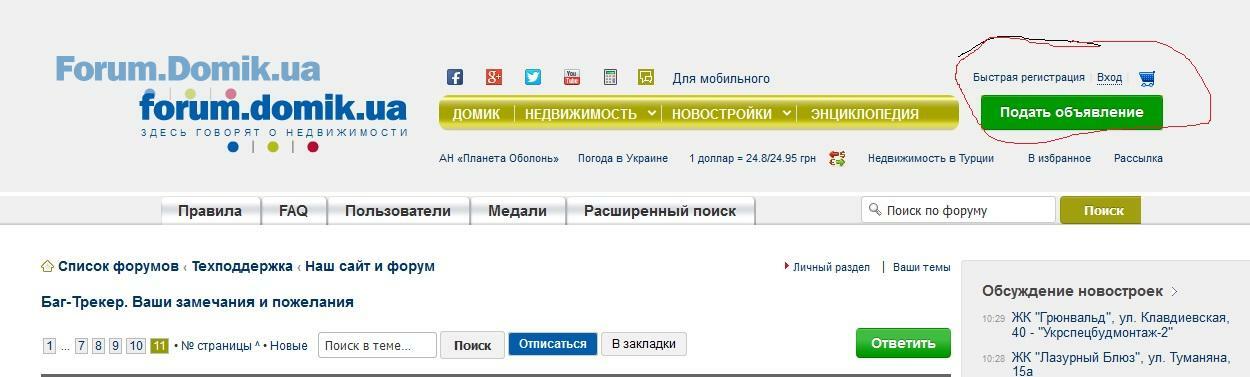This screenshot has height=377, width=1250.
Task: Open the Пользователи tab
Action: point(398,211)
